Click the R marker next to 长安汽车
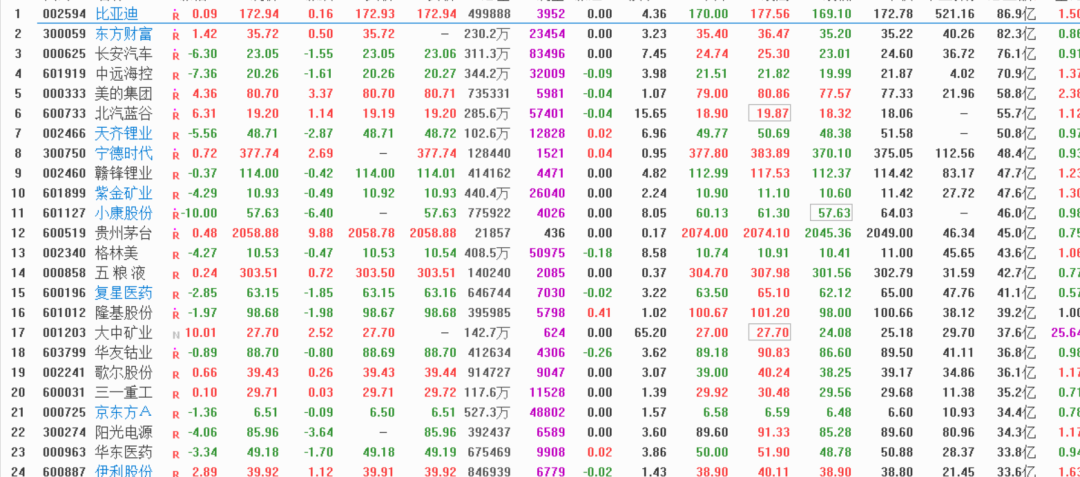 click(176, 54)
